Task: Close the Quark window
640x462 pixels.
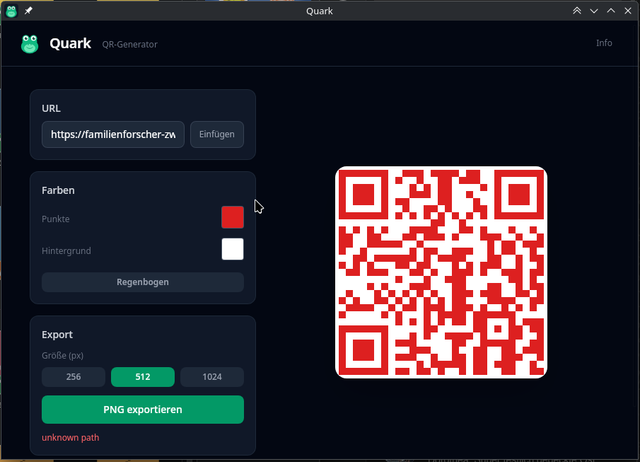Action: (x=628, y=11)
